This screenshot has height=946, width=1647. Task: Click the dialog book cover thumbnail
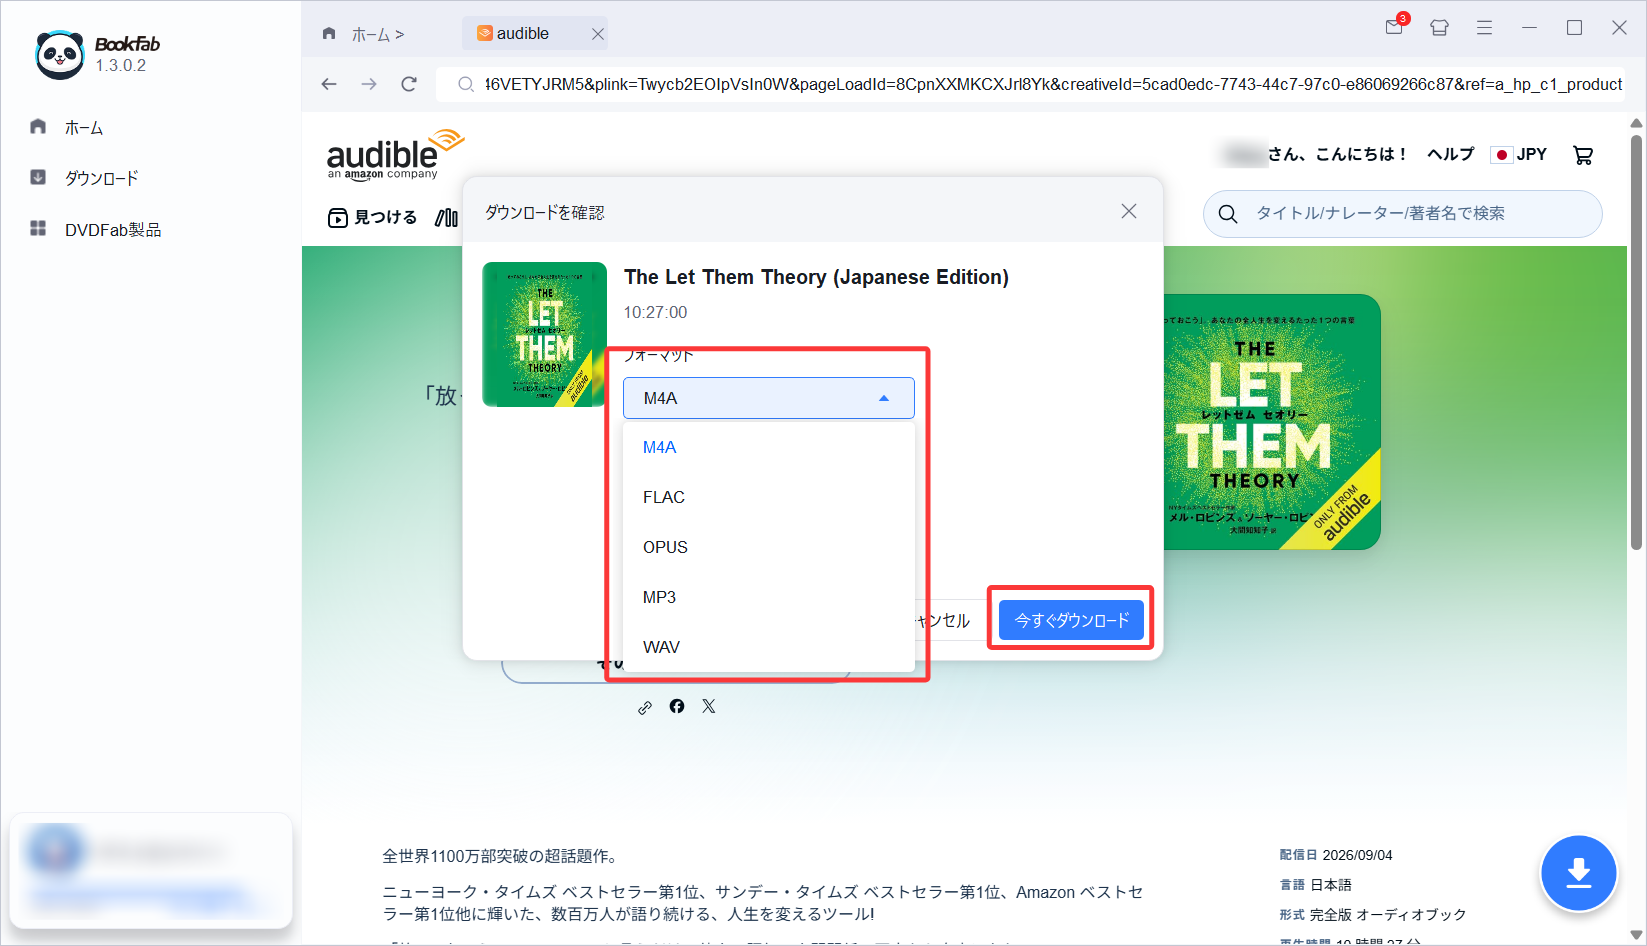point(544,334)
